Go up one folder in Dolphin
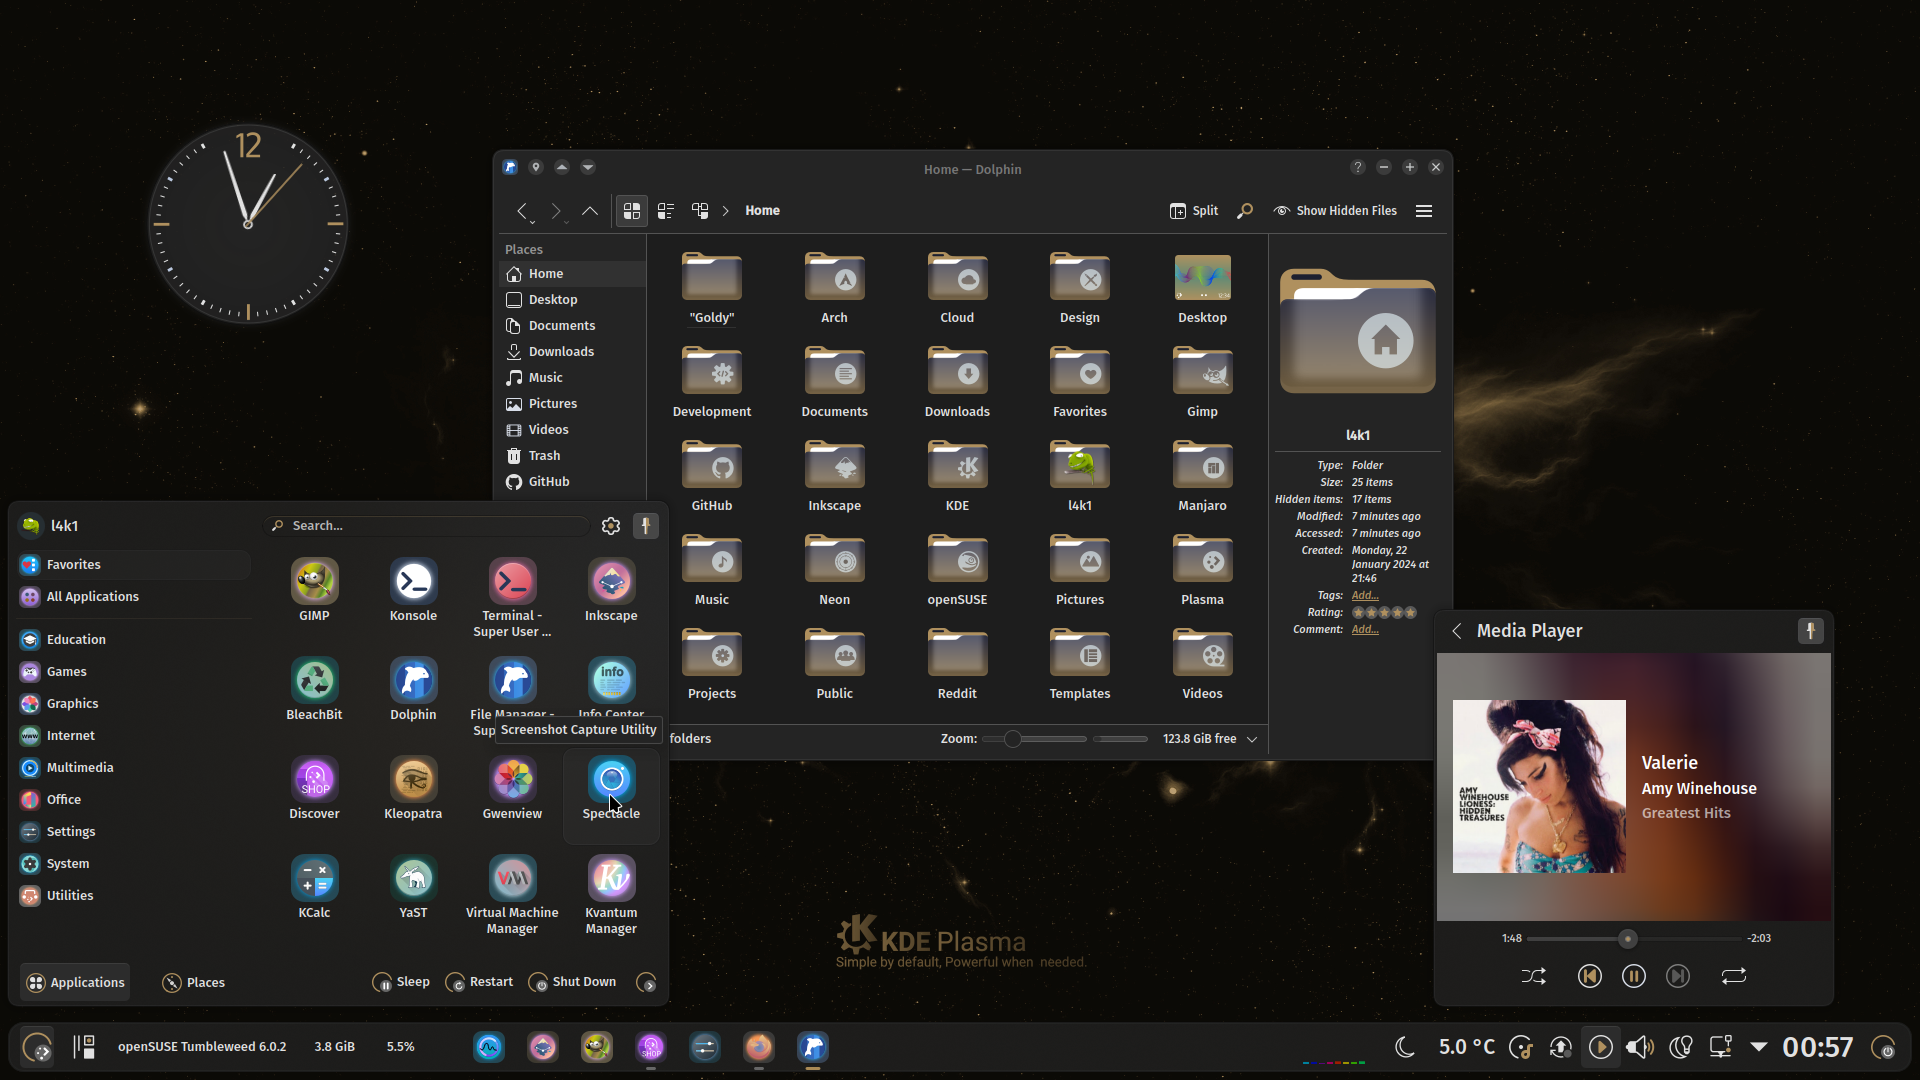The image size is (1920, 1080). (590, 211)
